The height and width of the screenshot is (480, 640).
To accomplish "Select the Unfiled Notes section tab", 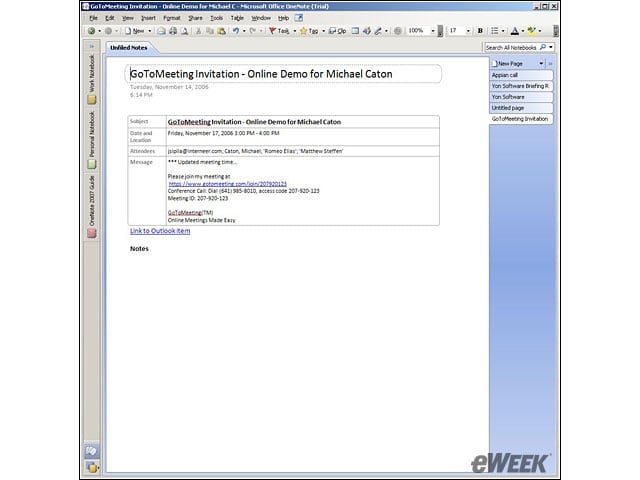I will click(x=129, y=48).
